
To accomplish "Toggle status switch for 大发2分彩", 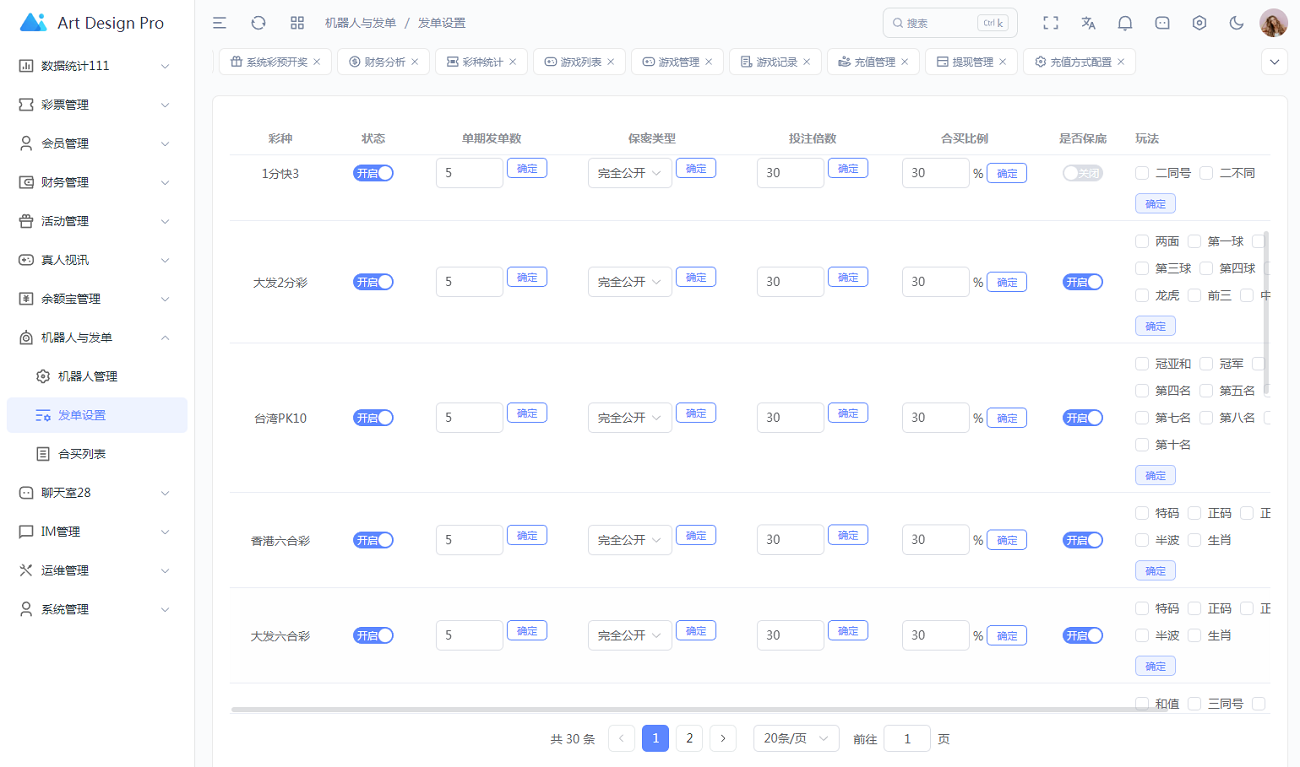I will [x=373, y=282].
